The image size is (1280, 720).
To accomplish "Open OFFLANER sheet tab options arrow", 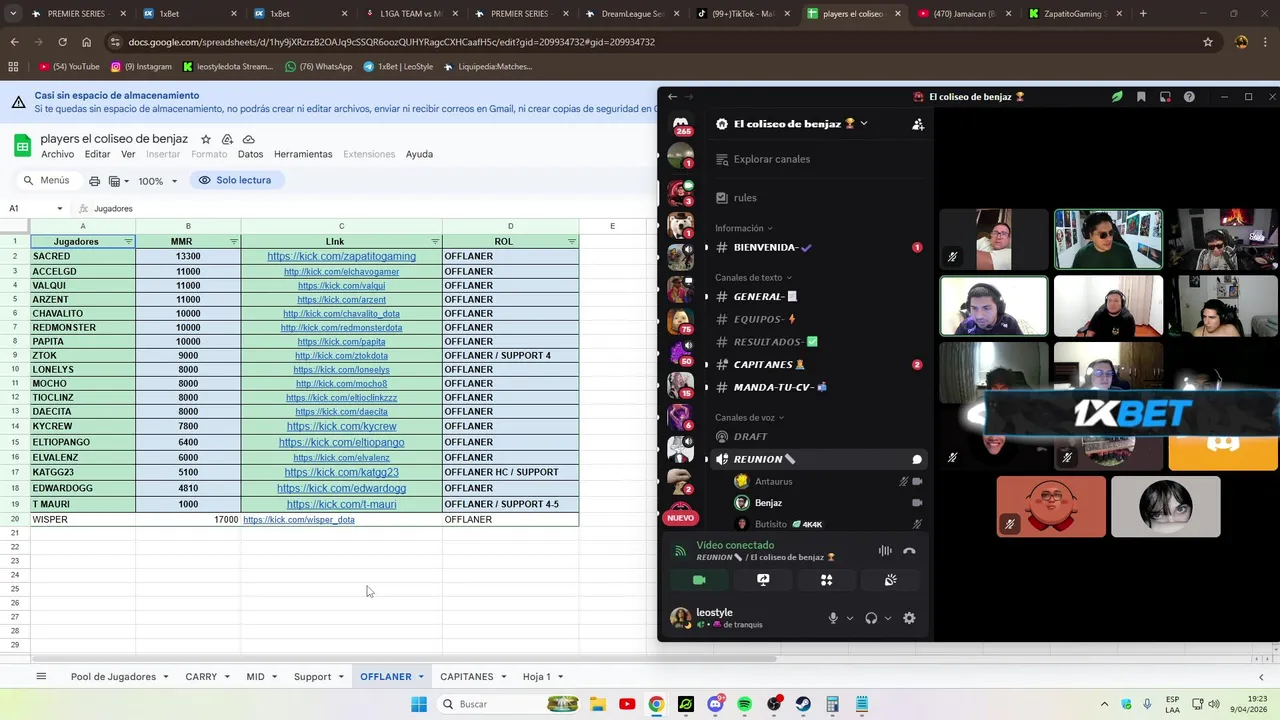I will pos(422,677).
